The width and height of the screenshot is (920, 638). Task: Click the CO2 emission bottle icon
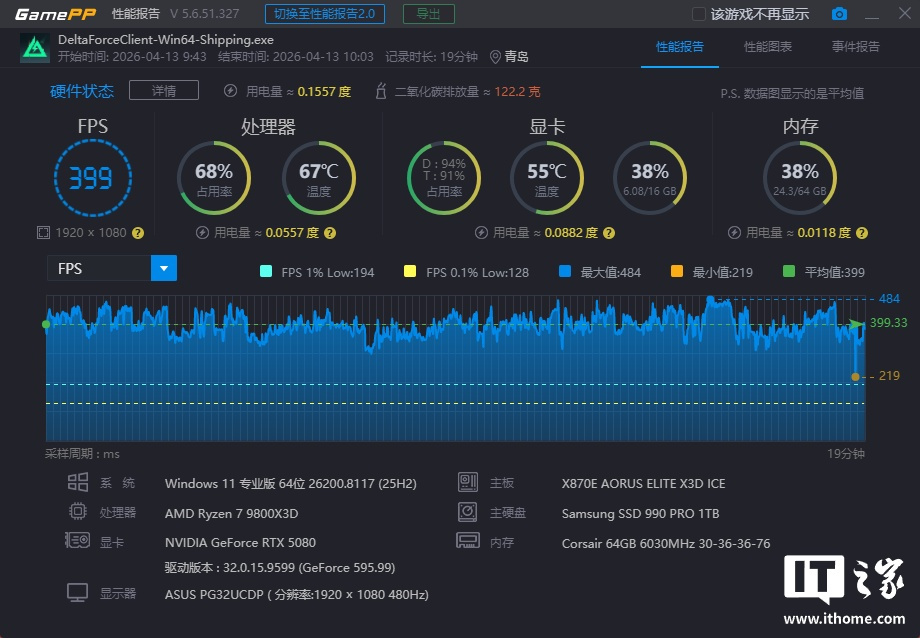[x=380, y=91]
